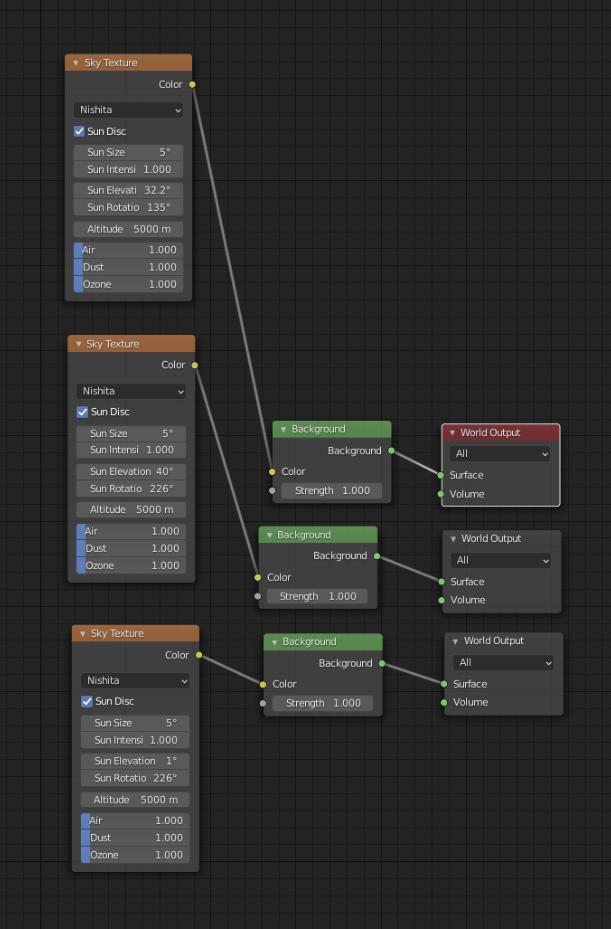Click the Sun Rotation 135° field
The image size is (611, 929).
(x=128, y=207)
